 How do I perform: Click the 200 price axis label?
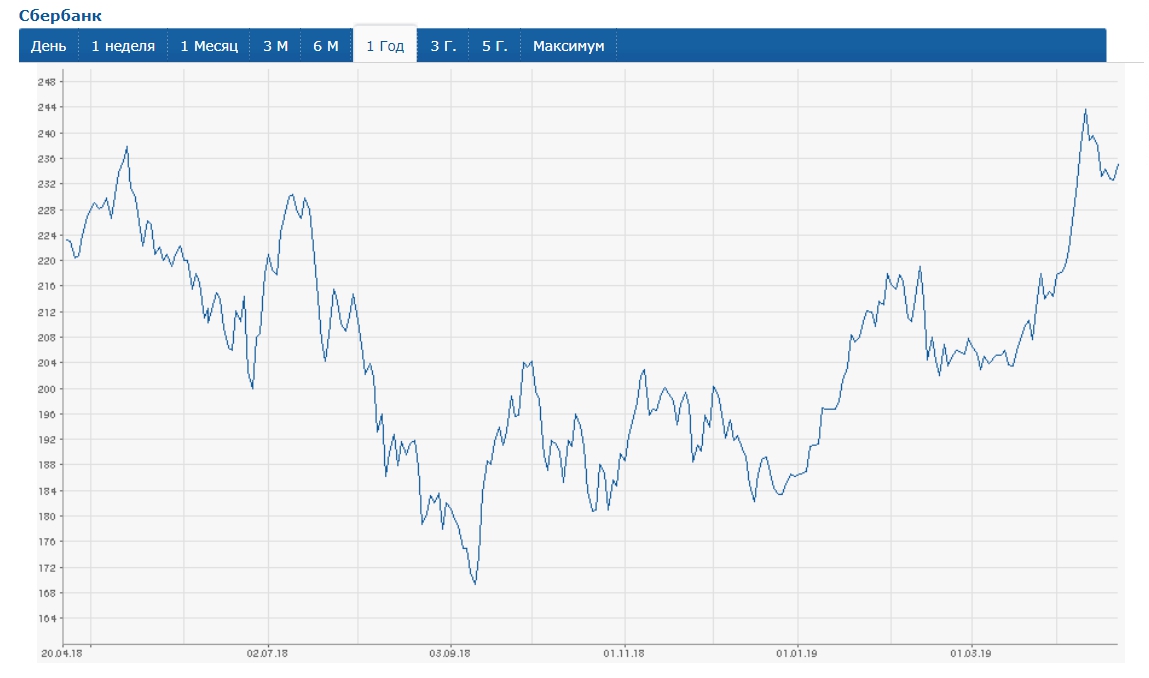[x=47, y=388]
